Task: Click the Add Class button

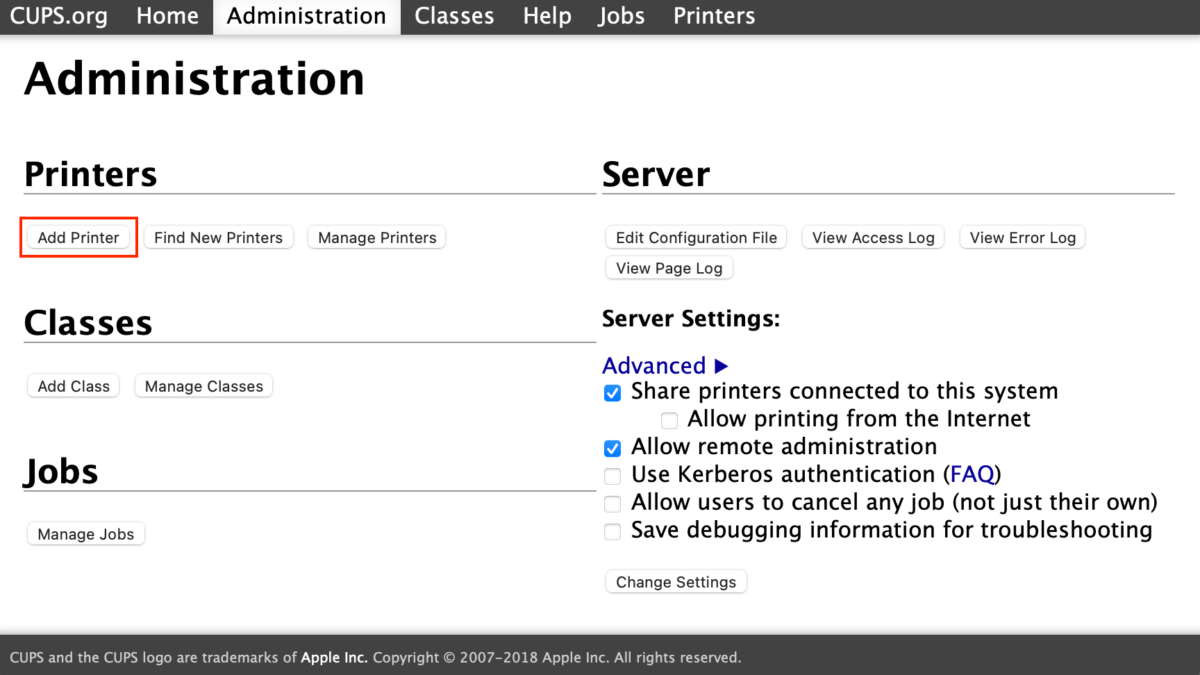Action: pyautogui.click(x=73, y=386)
